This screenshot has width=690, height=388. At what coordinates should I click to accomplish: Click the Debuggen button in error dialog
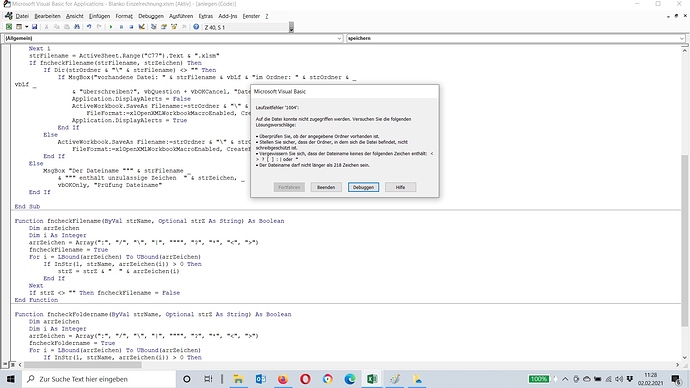coord(363,187)
